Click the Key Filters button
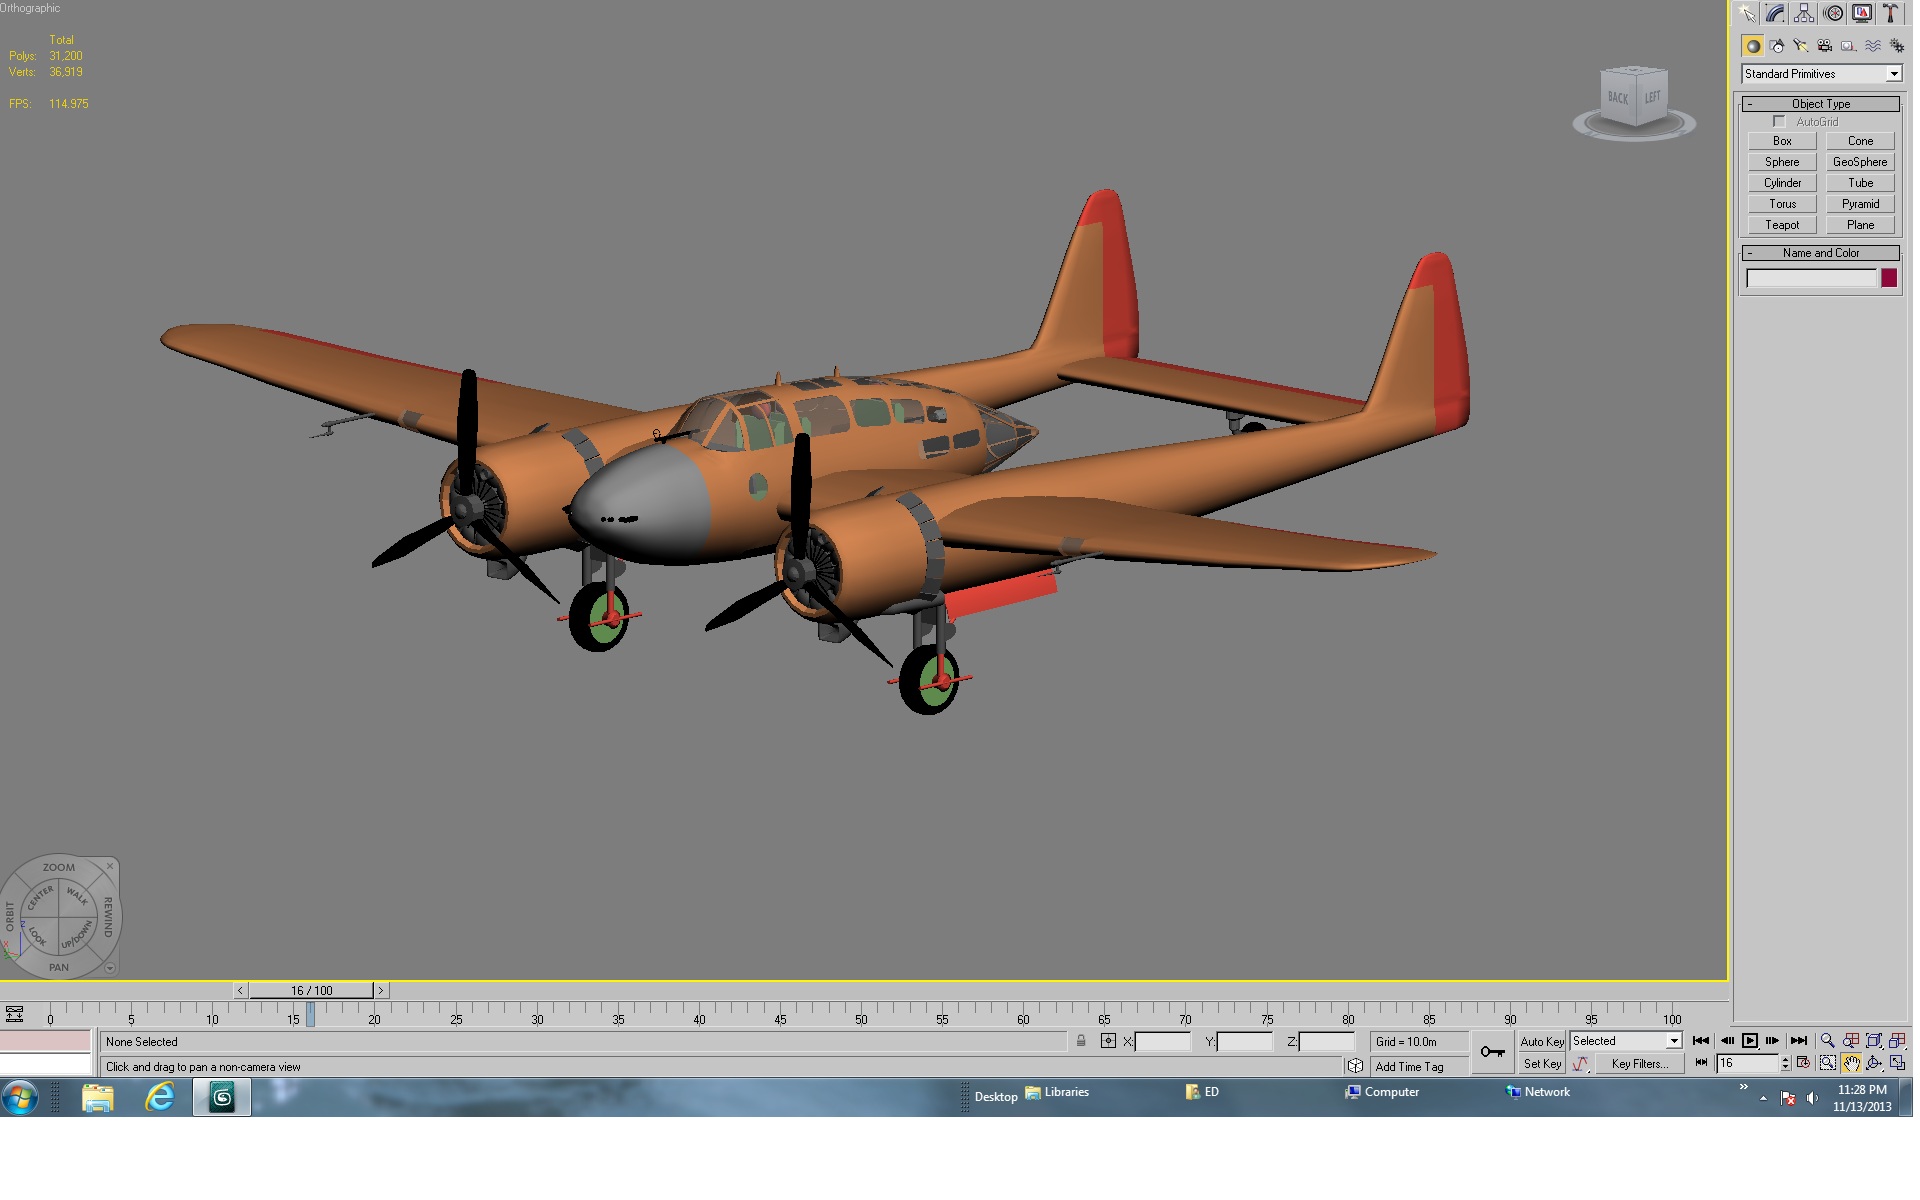The width and height of the screenshot is (1920, 1200). pos(1640,1064)
